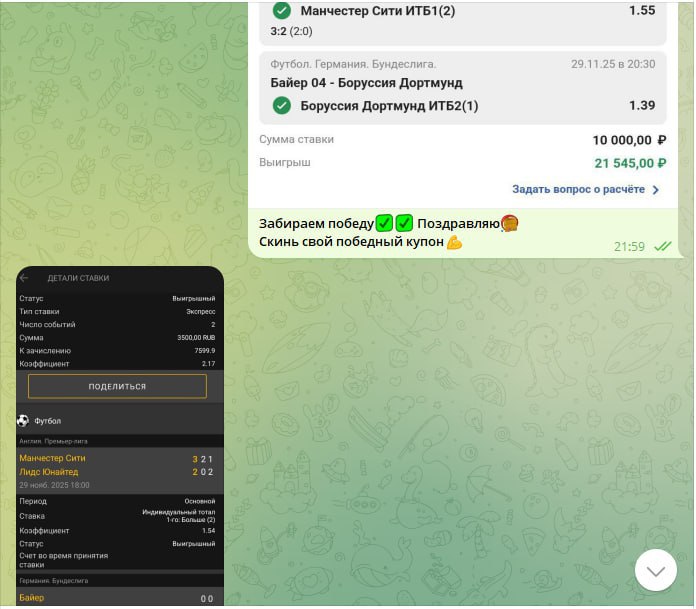Tap the back arrow beside Детали ставки
Screen dimensions: 696x609
24,278
